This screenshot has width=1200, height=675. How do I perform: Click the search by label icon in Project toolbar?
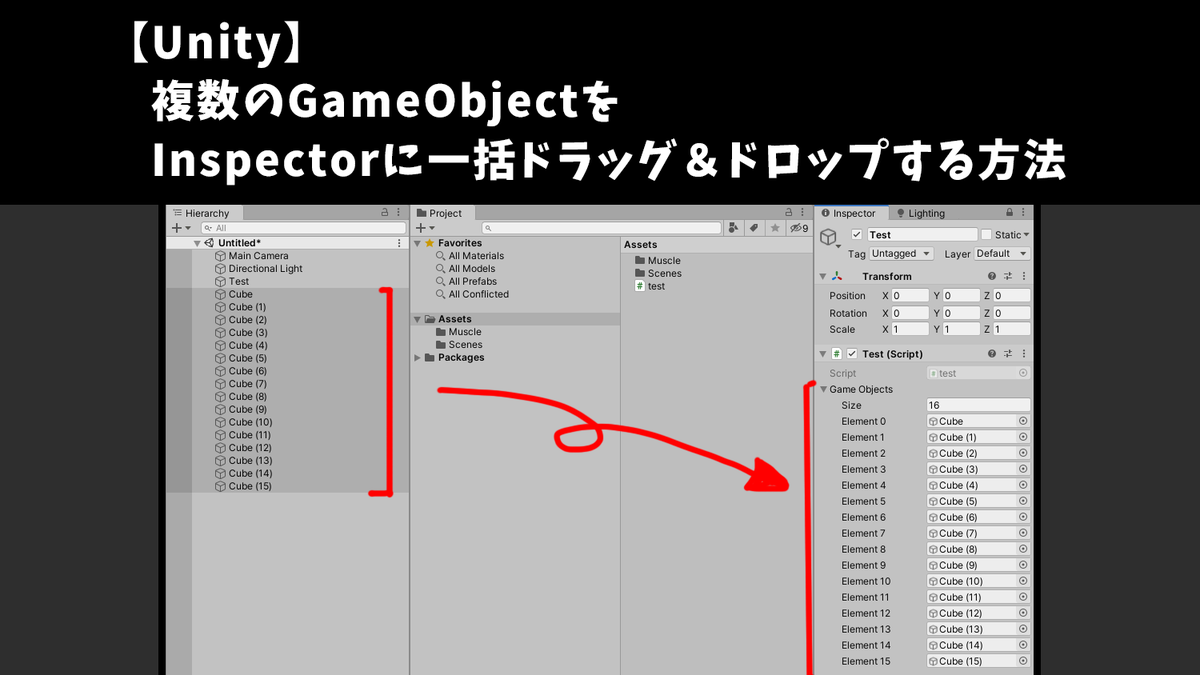754,227
